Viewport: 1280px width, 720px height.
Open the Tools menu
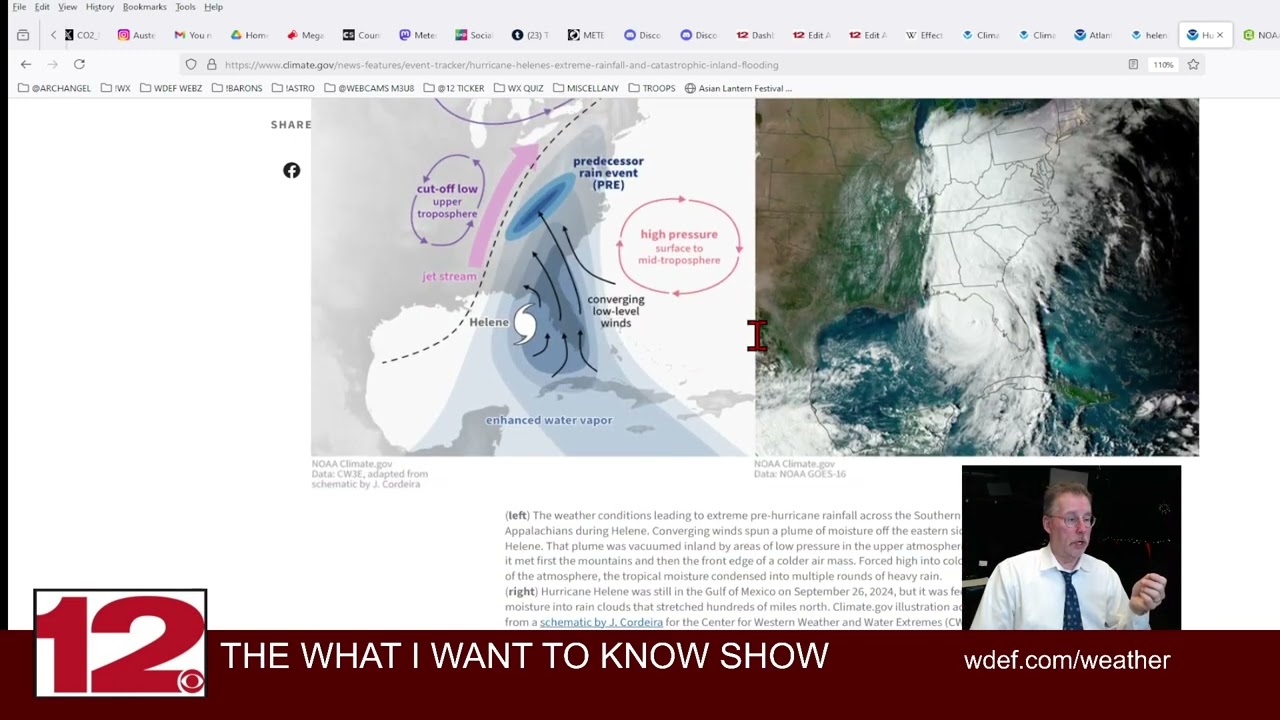(x=185, y=7)
